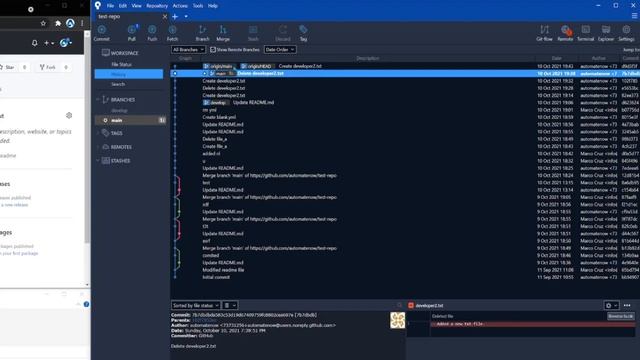Screen dimensions: 640x360
Task: Click the Parents commit hash link
Action: pyautogui.click(x=204, y=320)
